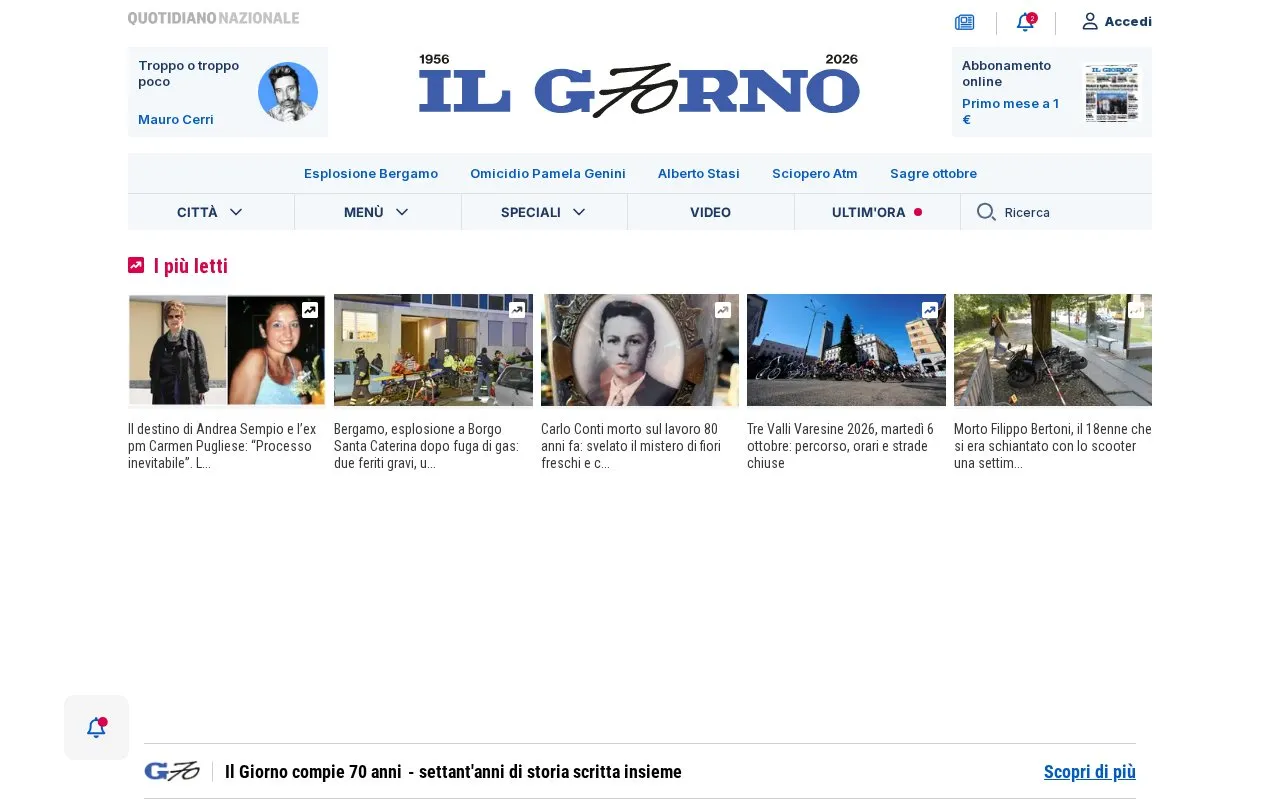This screenshot has width=1280, height=800.
Task: Expand the Città dropdown menu
Action: click(211, 212)
